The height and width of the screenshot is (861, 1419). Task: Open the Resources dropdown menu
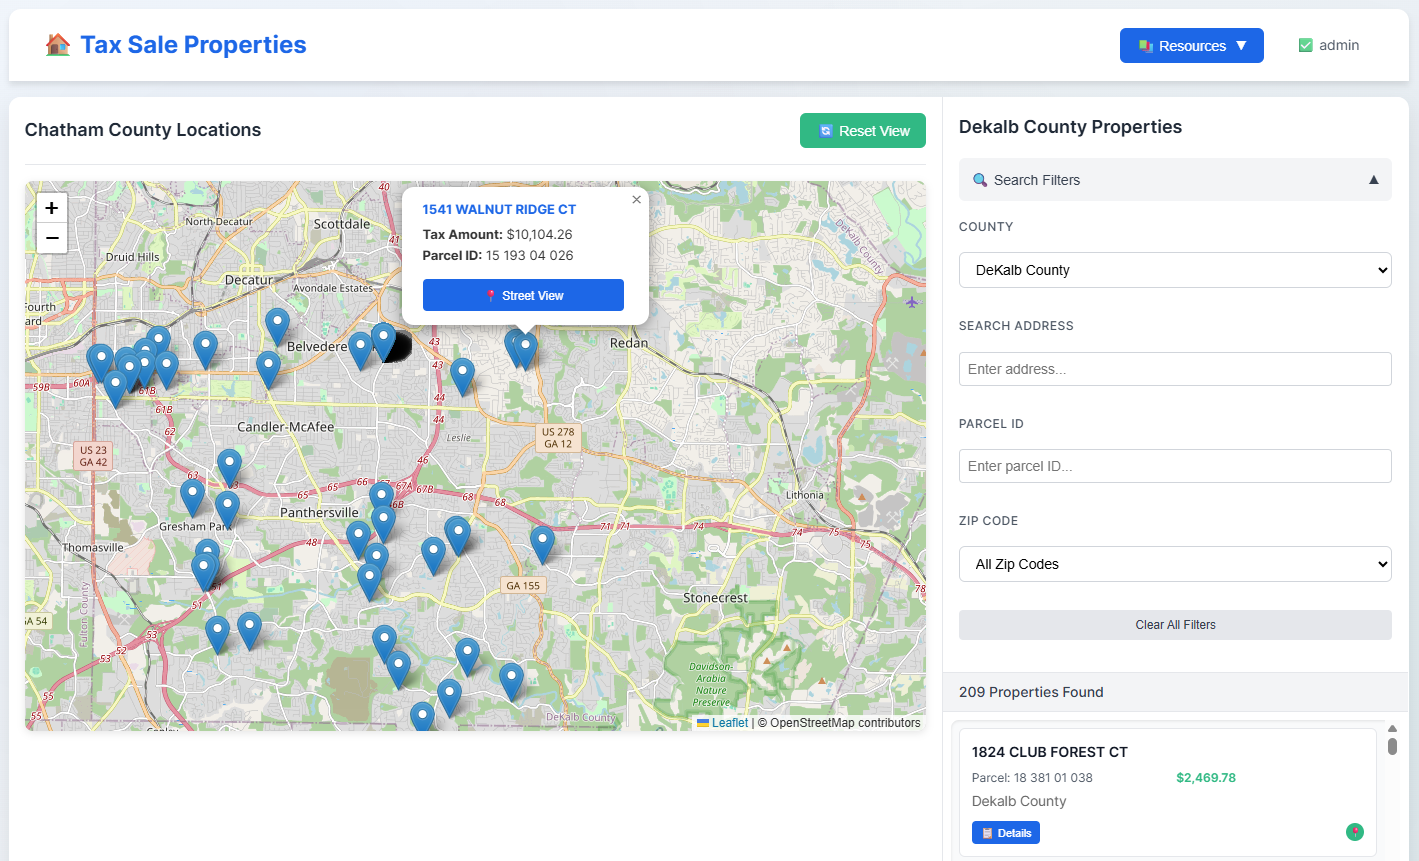pos(1191,46)
